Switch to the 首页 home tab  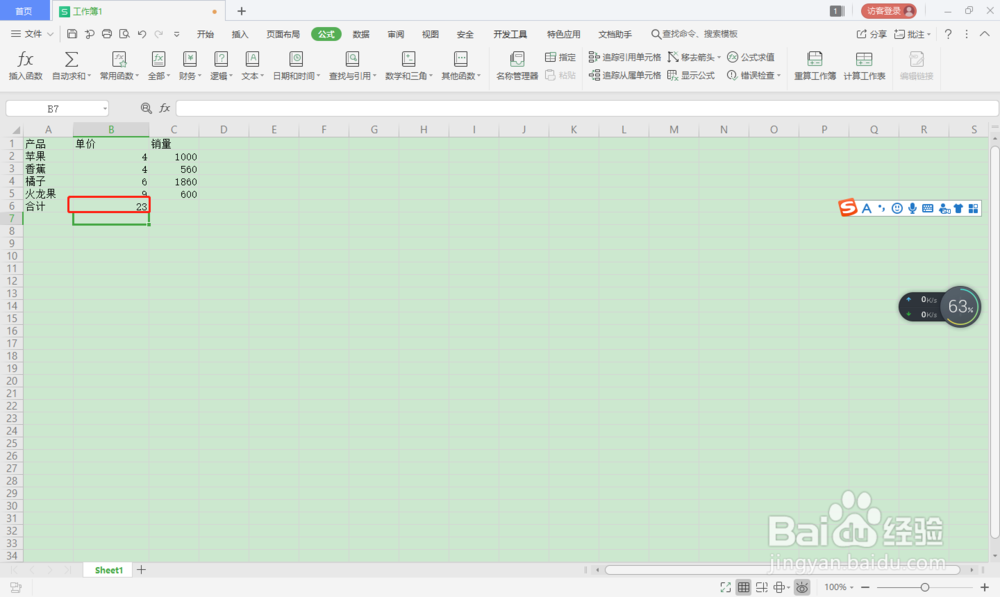pos(24,11)
